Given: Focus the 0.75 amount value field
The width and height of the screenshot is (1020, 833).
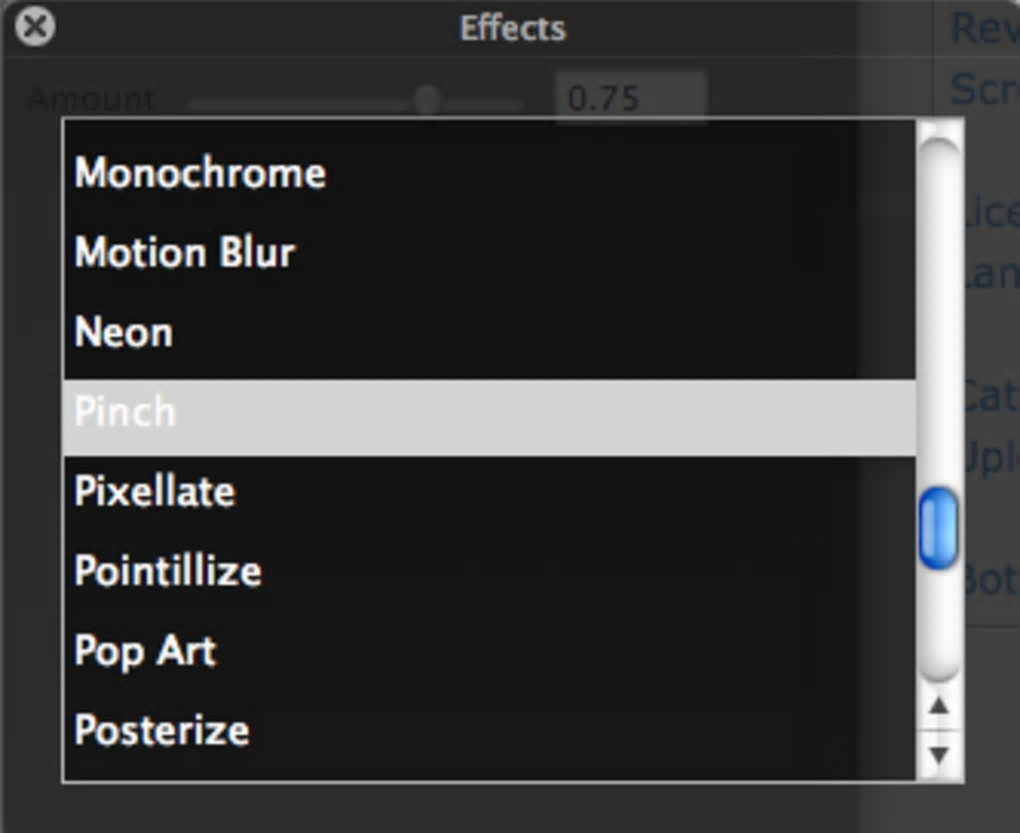Looking at the screenshot, I should [630, 98].
